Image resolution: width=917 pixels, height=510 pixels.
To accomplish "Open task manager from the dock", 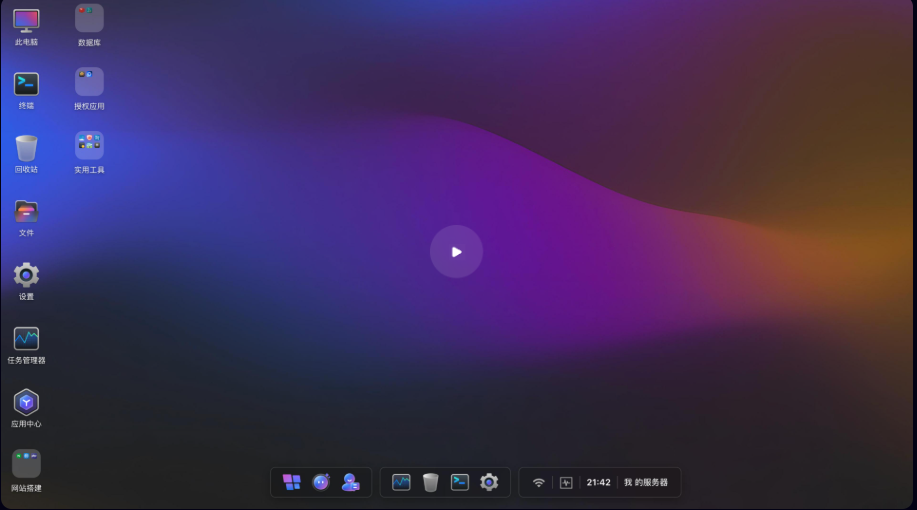I will [401, 483].
